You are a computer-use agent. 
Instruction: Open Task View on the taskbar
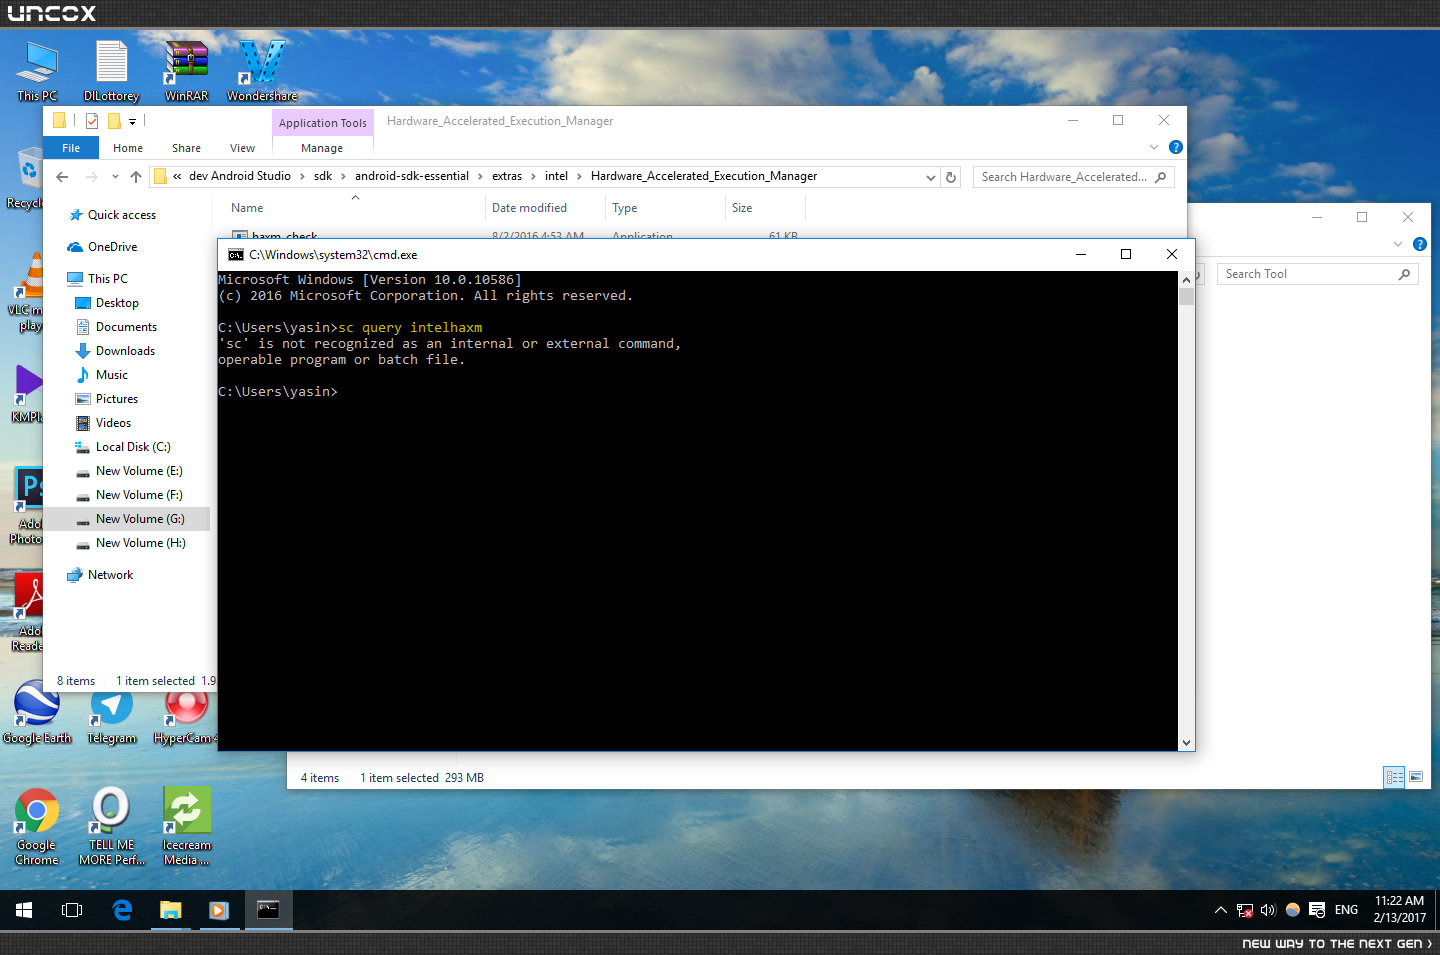(72, 910)
